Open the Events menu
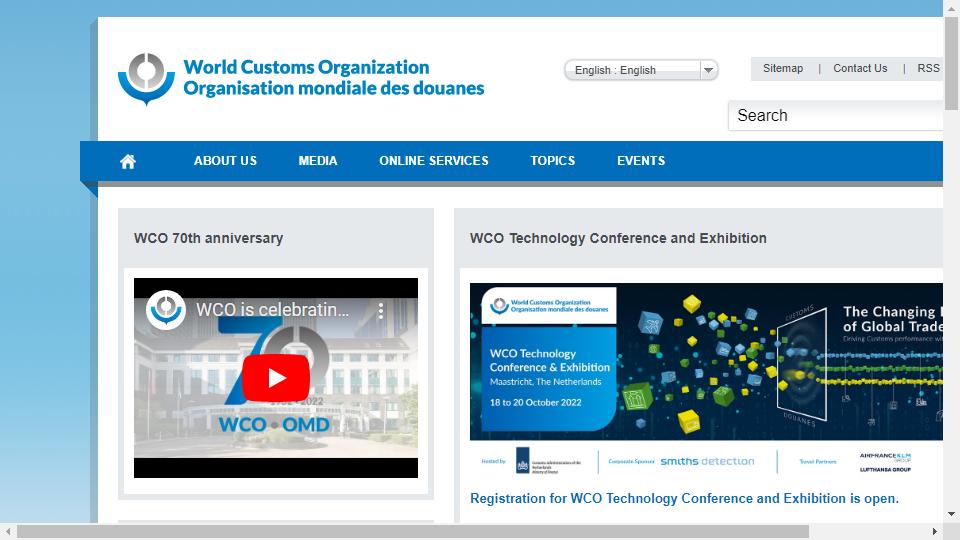This screenshot has width=960, height=540. pyautogui.click(x=641, y=160)
